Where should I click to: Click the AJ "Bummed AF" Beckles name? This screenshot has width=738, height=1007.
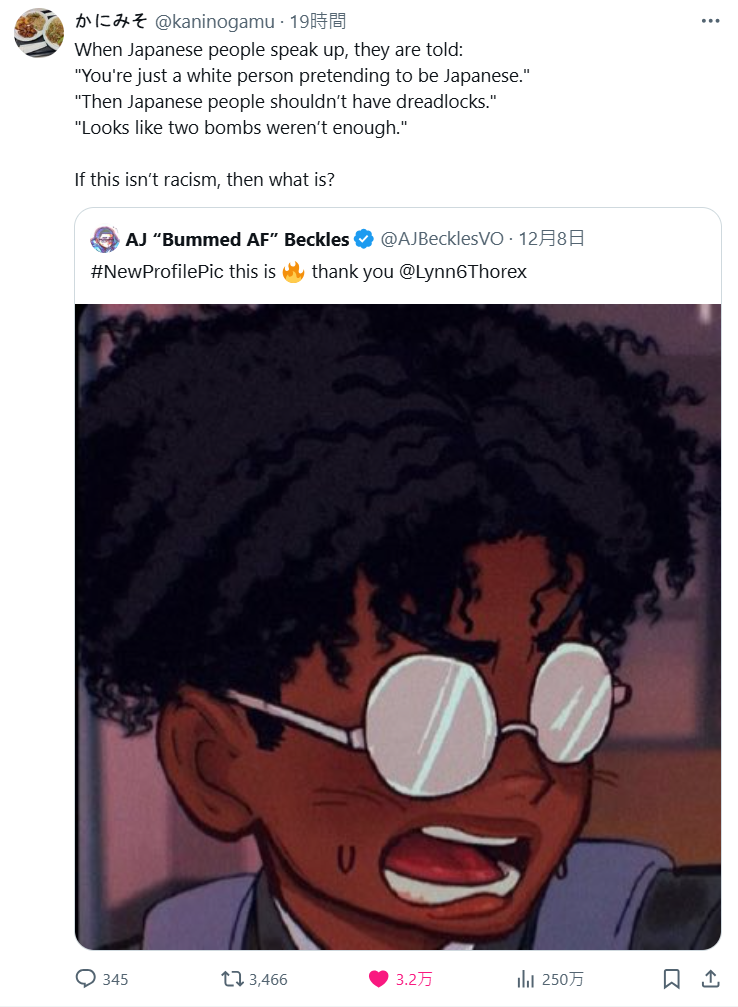237,239
